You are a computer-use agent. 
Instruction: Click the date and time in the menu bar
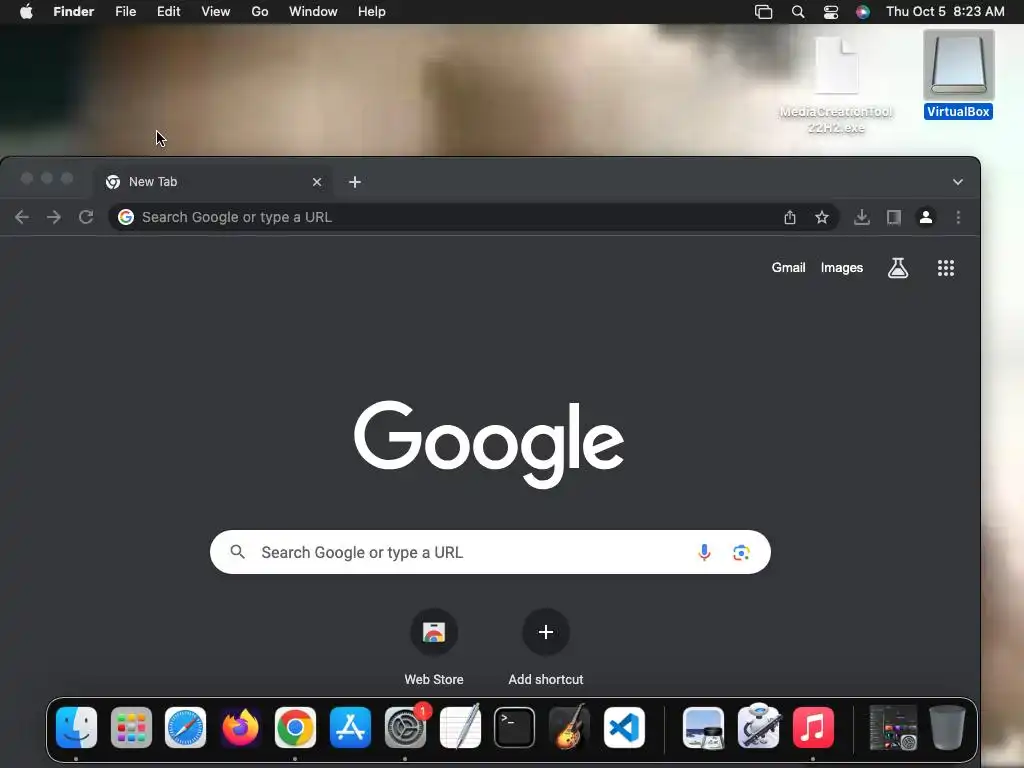pos(945,12)
